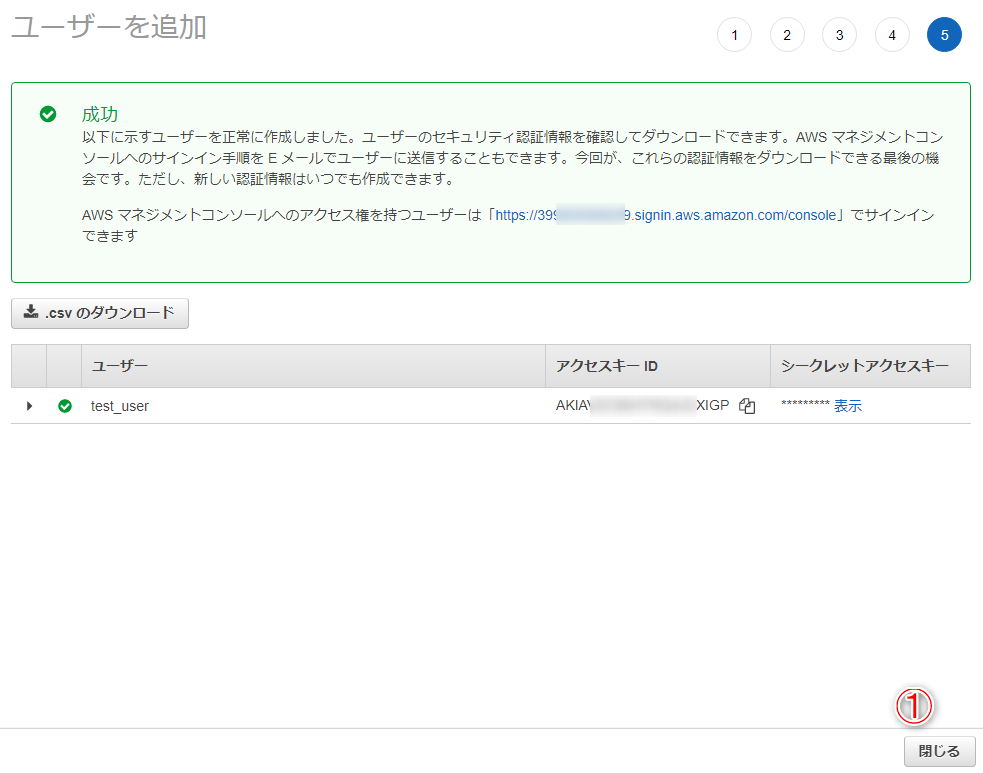Click the 成功 heading text
Viewport: 983px width, 773px height.
[100, 114]
